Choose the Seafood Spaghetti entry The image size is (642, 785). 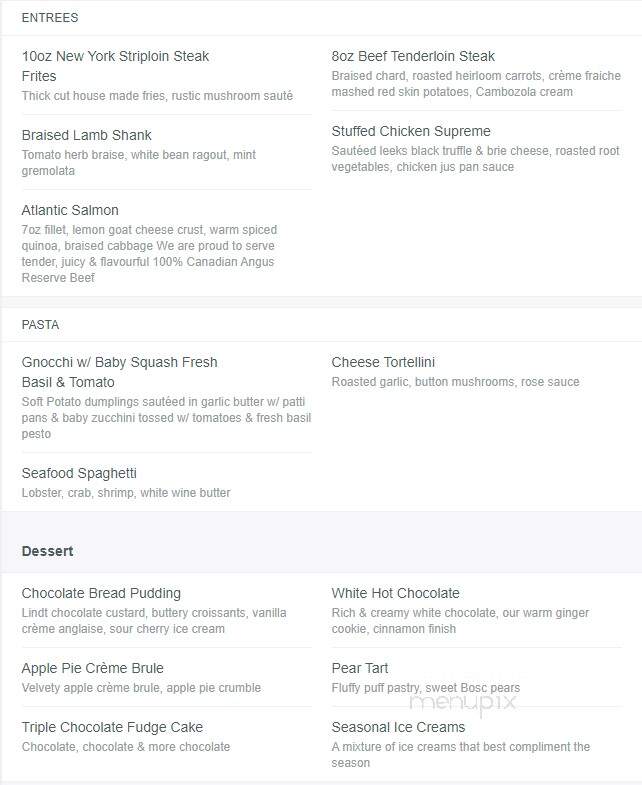[x=79, y=473]
